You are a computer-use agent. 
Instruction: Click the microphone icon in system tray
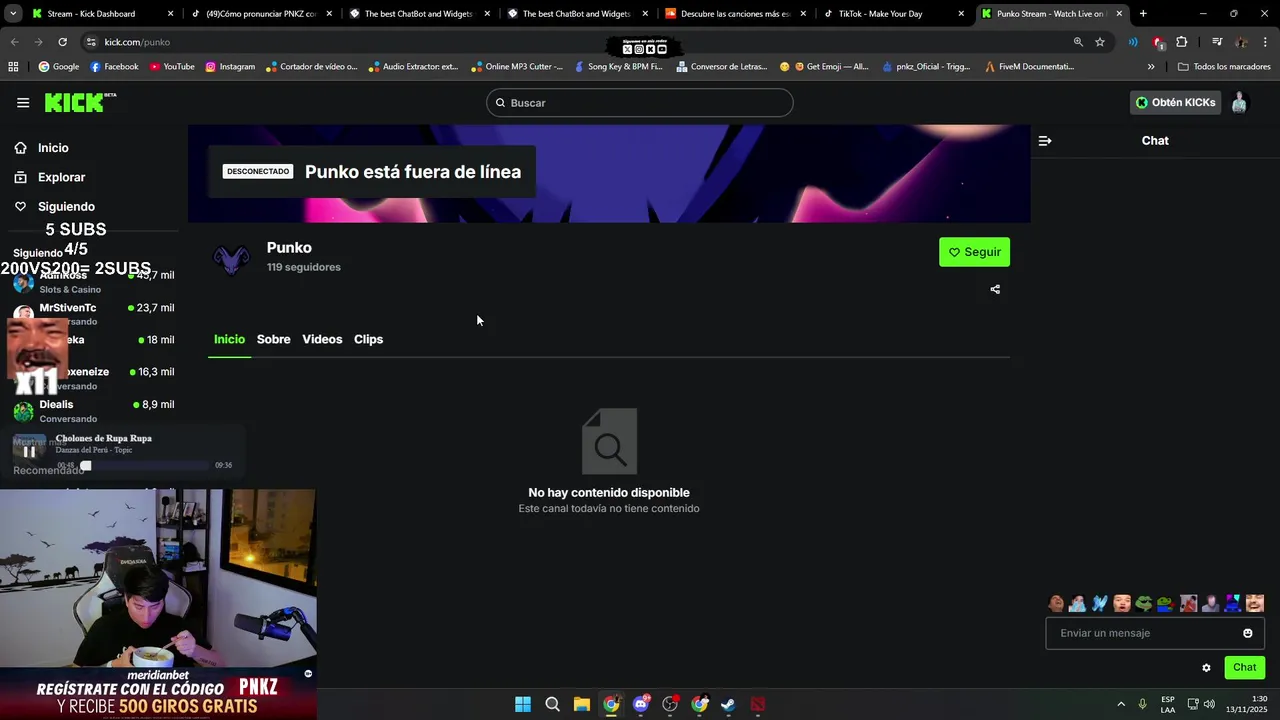click(x=1142, y=704)
